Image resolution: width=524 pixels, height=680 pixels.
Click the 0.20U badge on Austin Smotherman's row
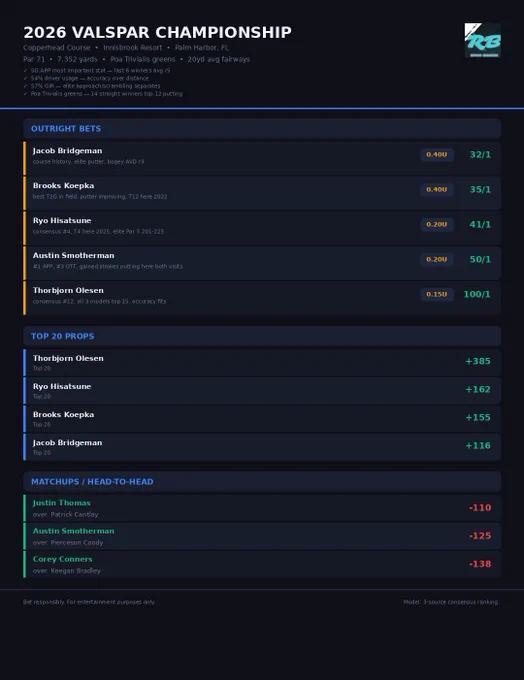click(x=437, y=259)
